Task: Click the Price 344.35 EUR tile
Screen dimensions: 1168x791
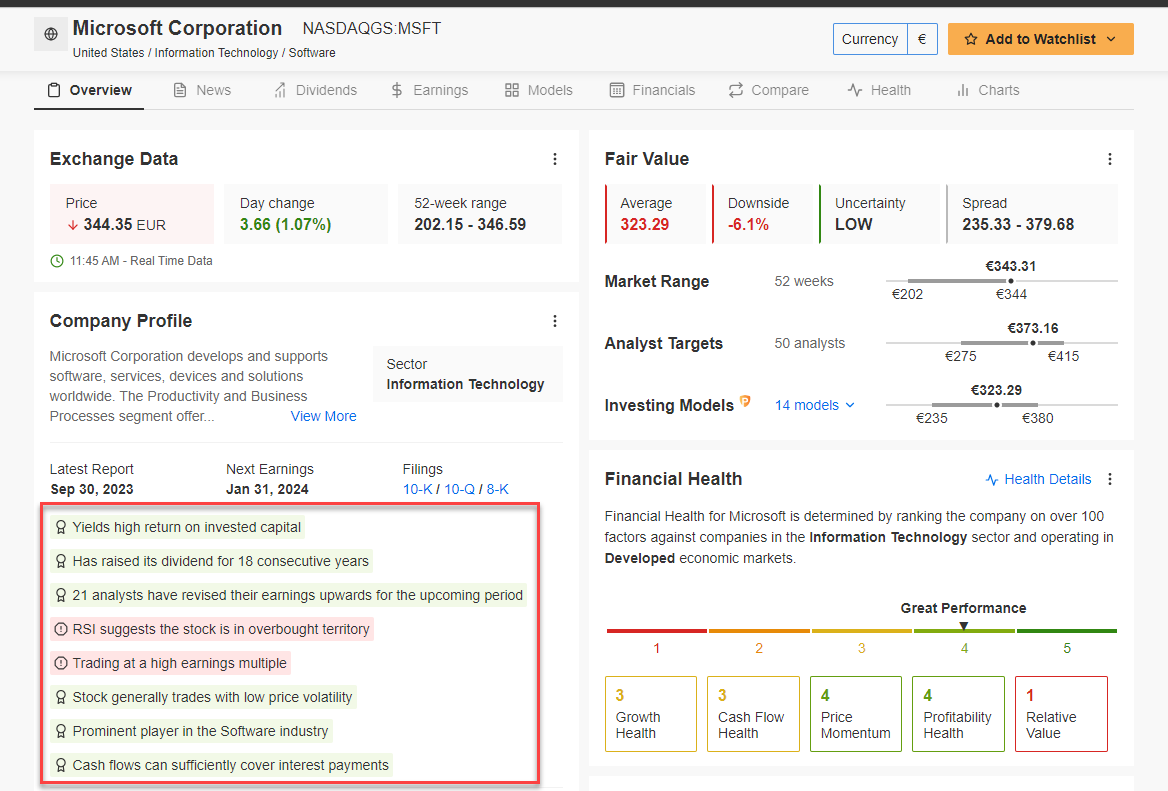Action: tap(132, 214)
